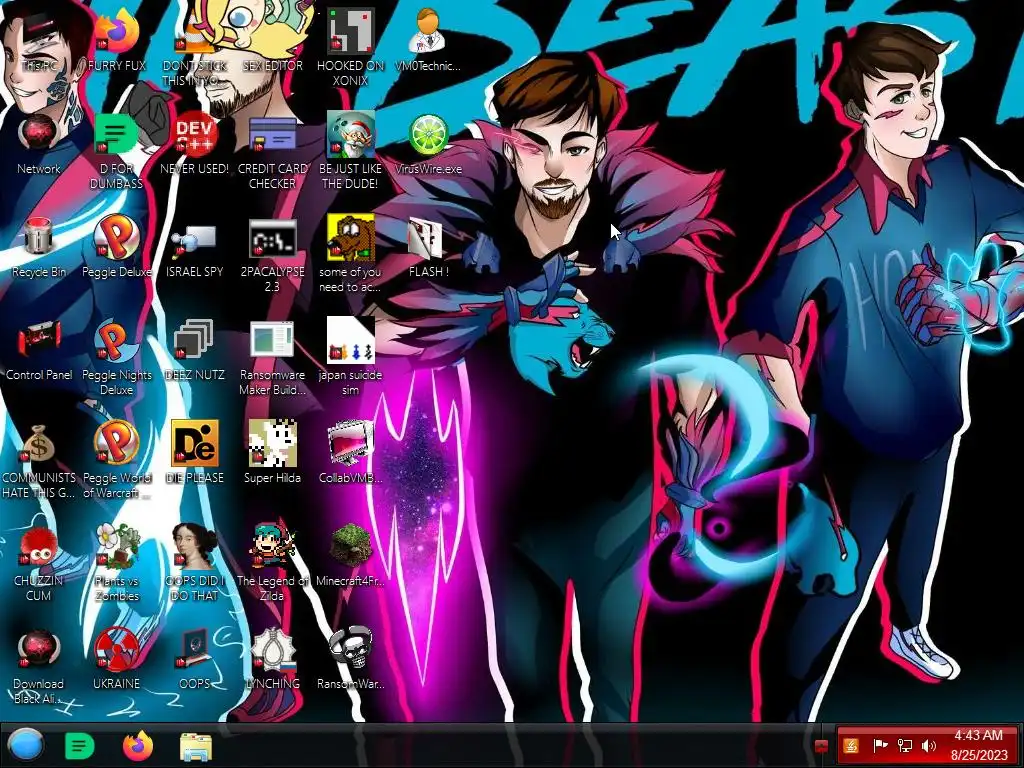1024x768 pixels.
Task: Open the Network desktop icon
Action: pyautogui.click(x=38, y=144)
